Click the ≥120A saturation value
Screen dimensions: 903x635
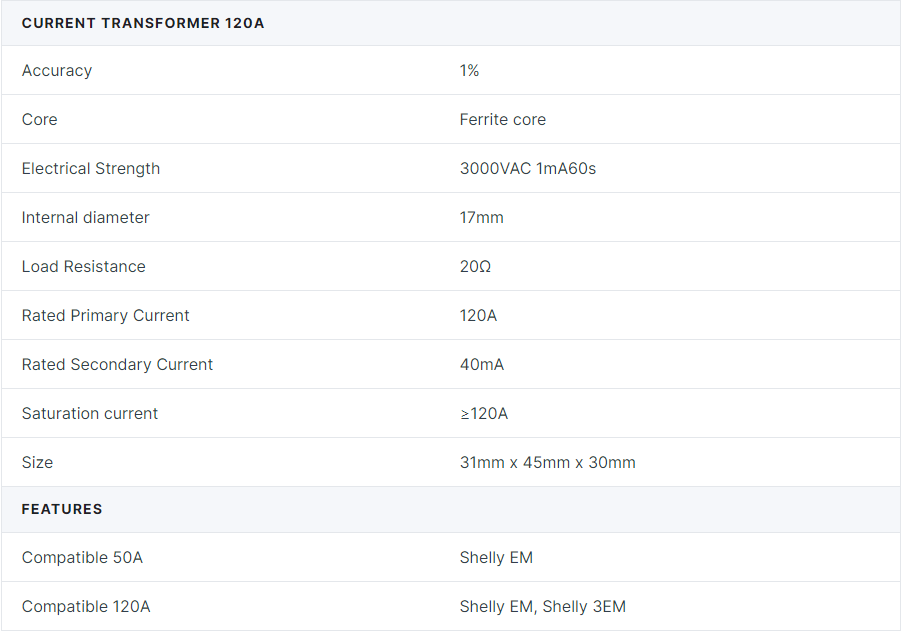[484, 413]
